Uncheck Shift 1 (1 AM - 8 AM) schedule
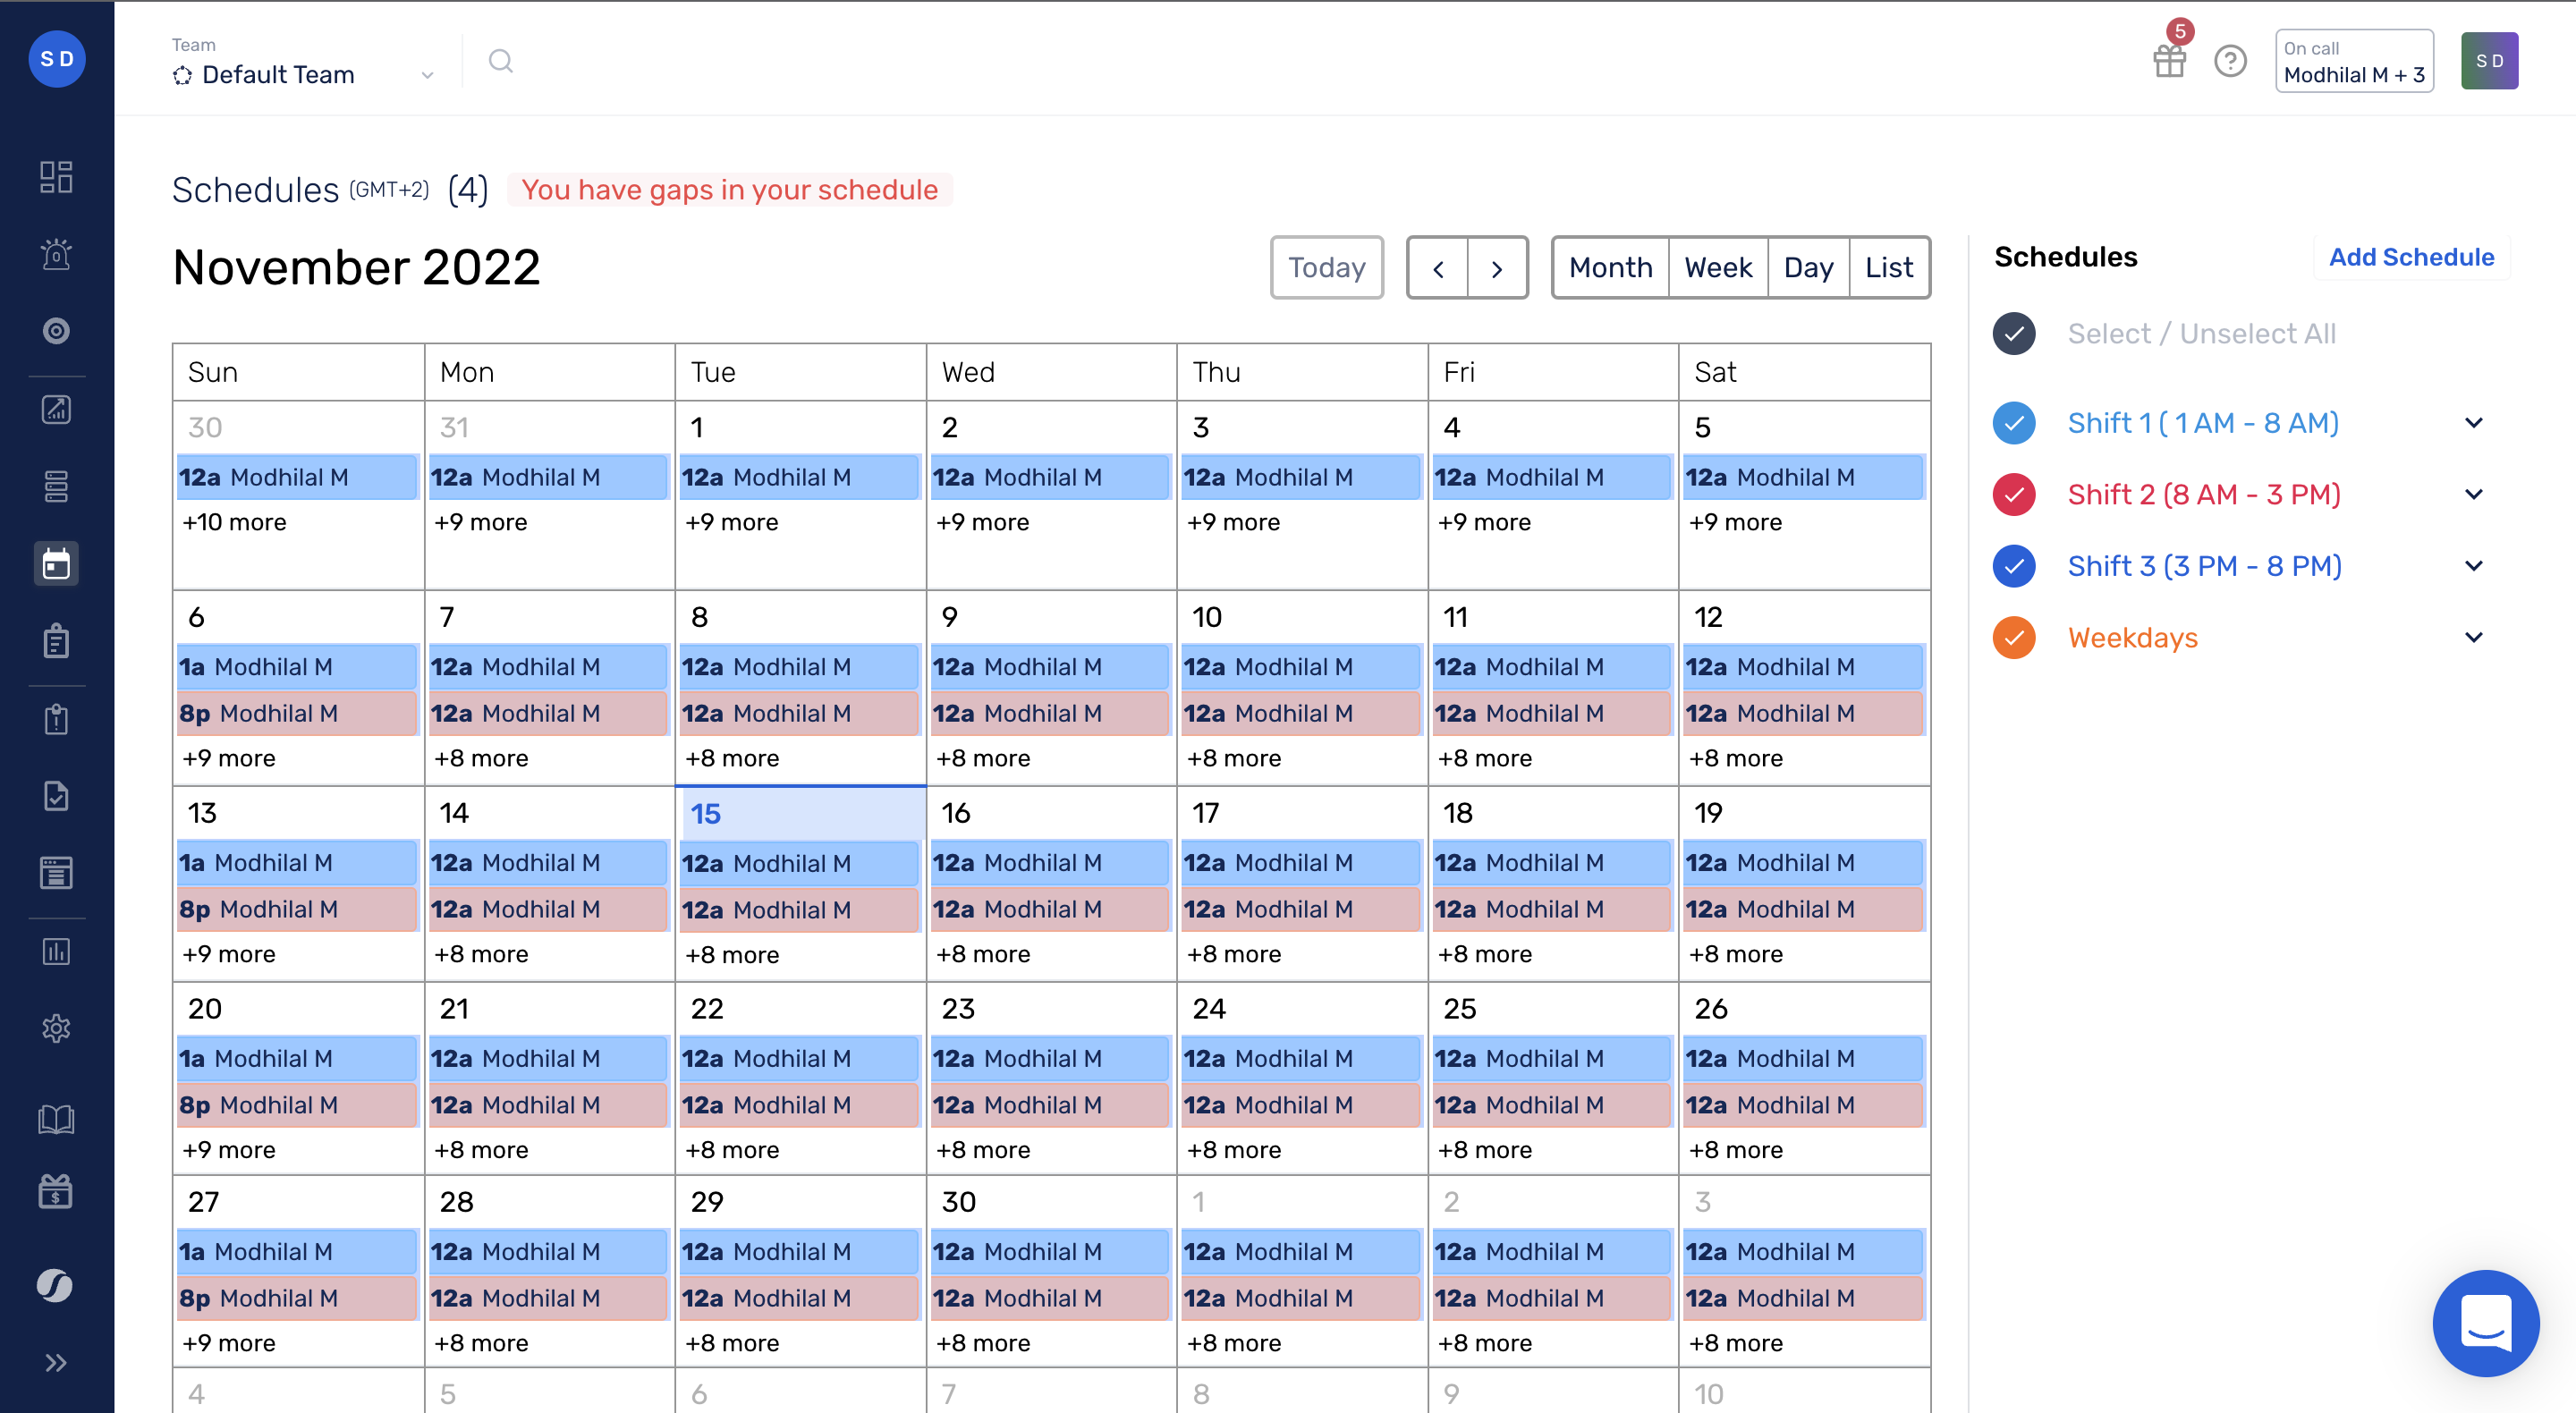2576x1413 pixels. pos(2014,423)
